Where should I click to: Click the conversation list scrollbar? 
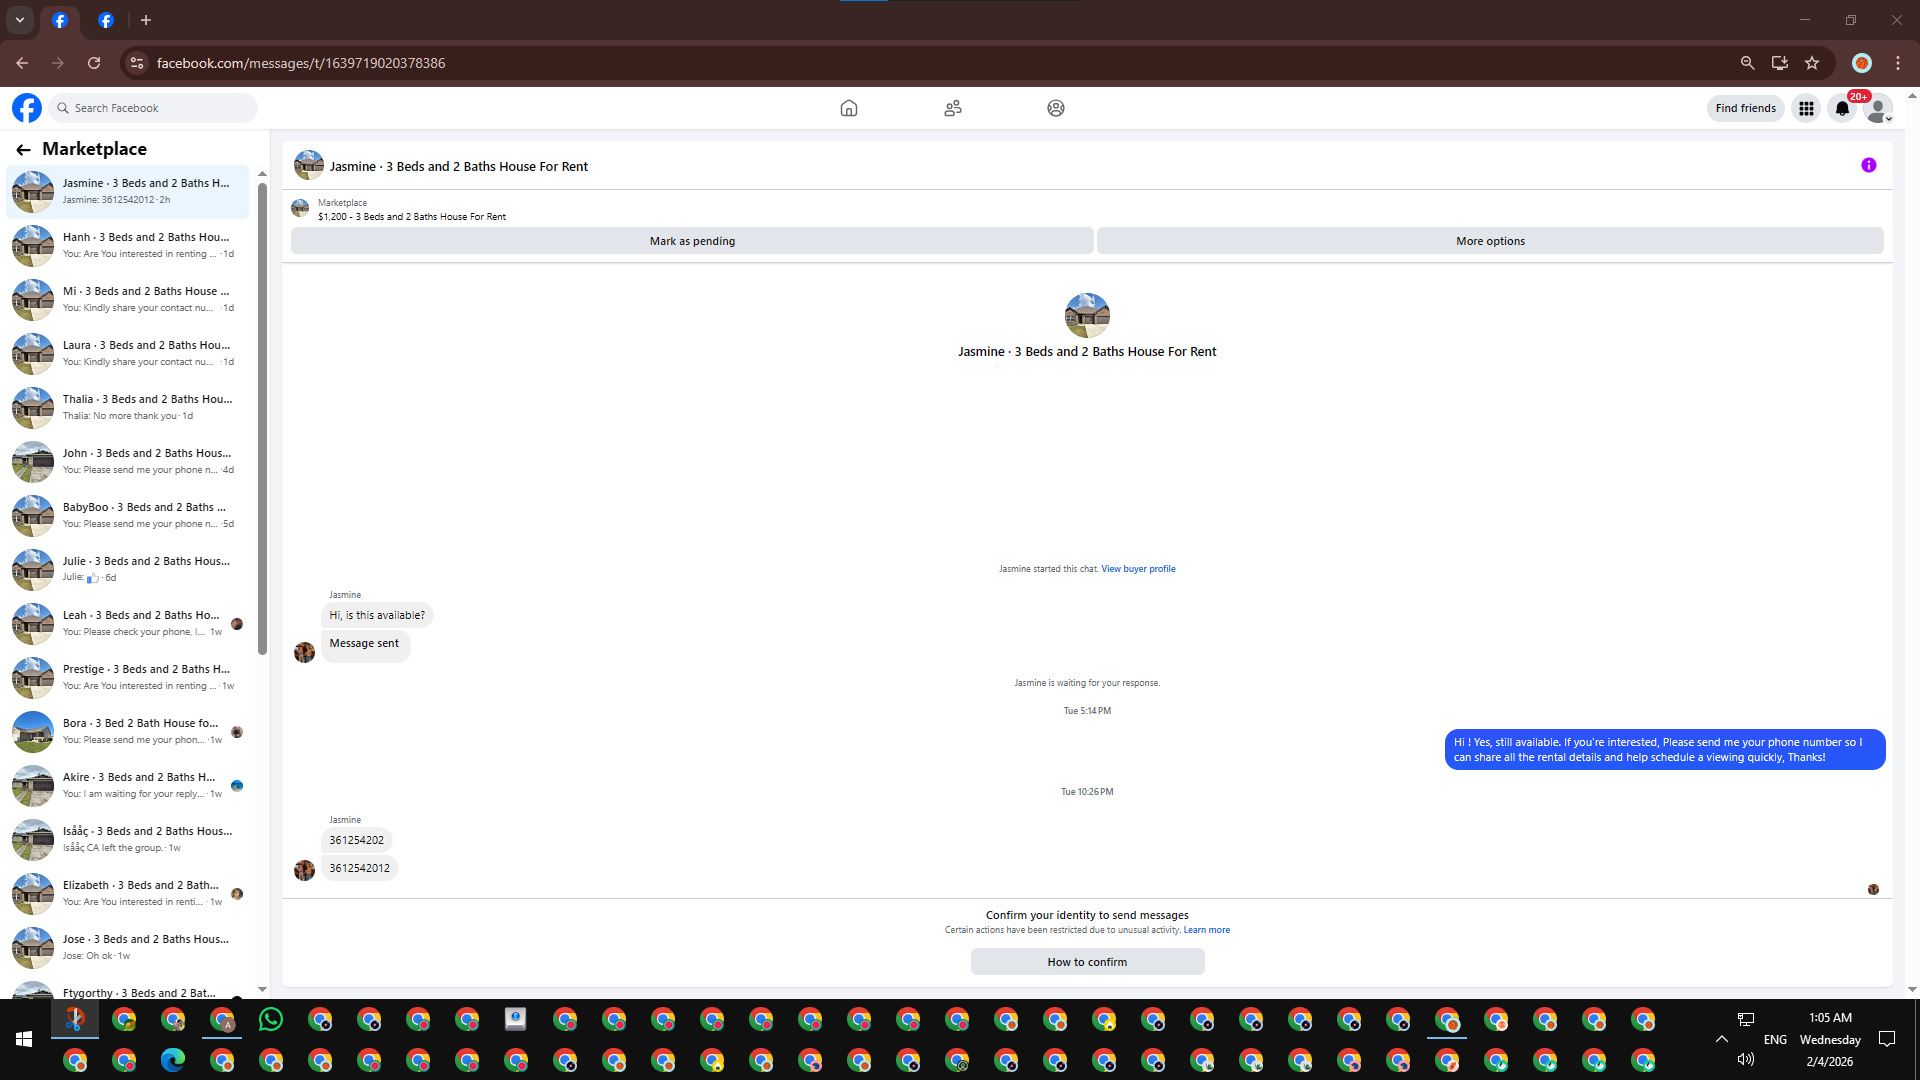point(262,420)
